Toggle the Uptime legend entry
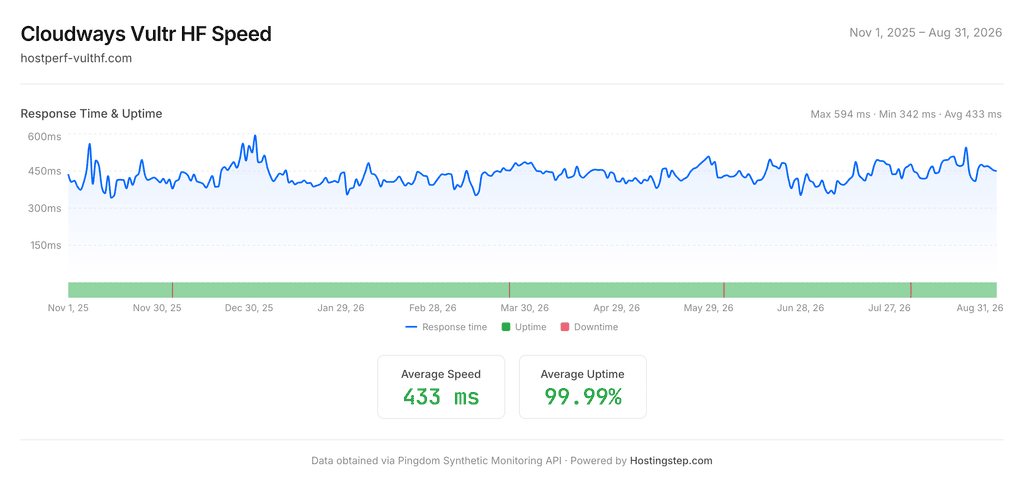1024x488 pixels. [x=524, y=327]
